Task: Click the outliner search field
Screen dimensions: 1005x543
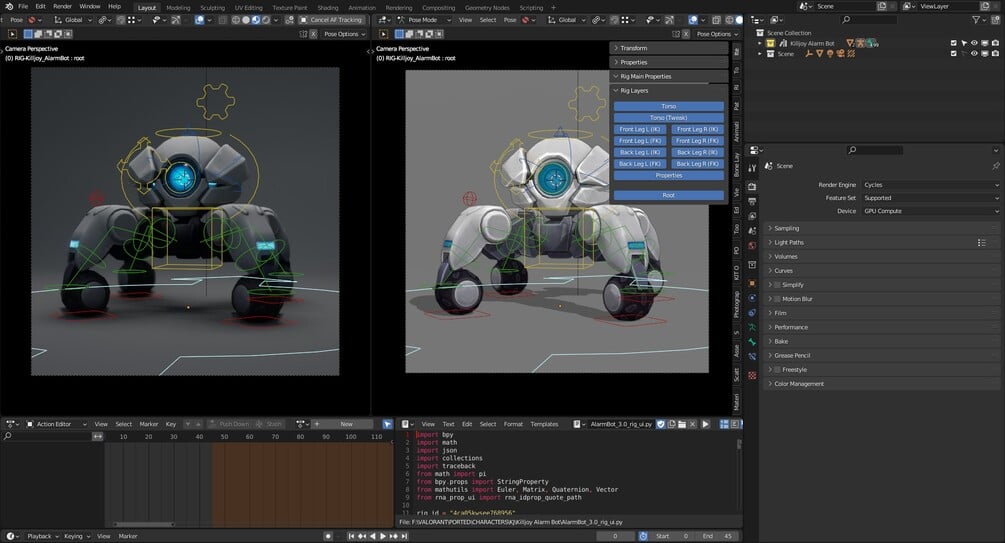Action: pyautogui.click(x=870, y=20)
